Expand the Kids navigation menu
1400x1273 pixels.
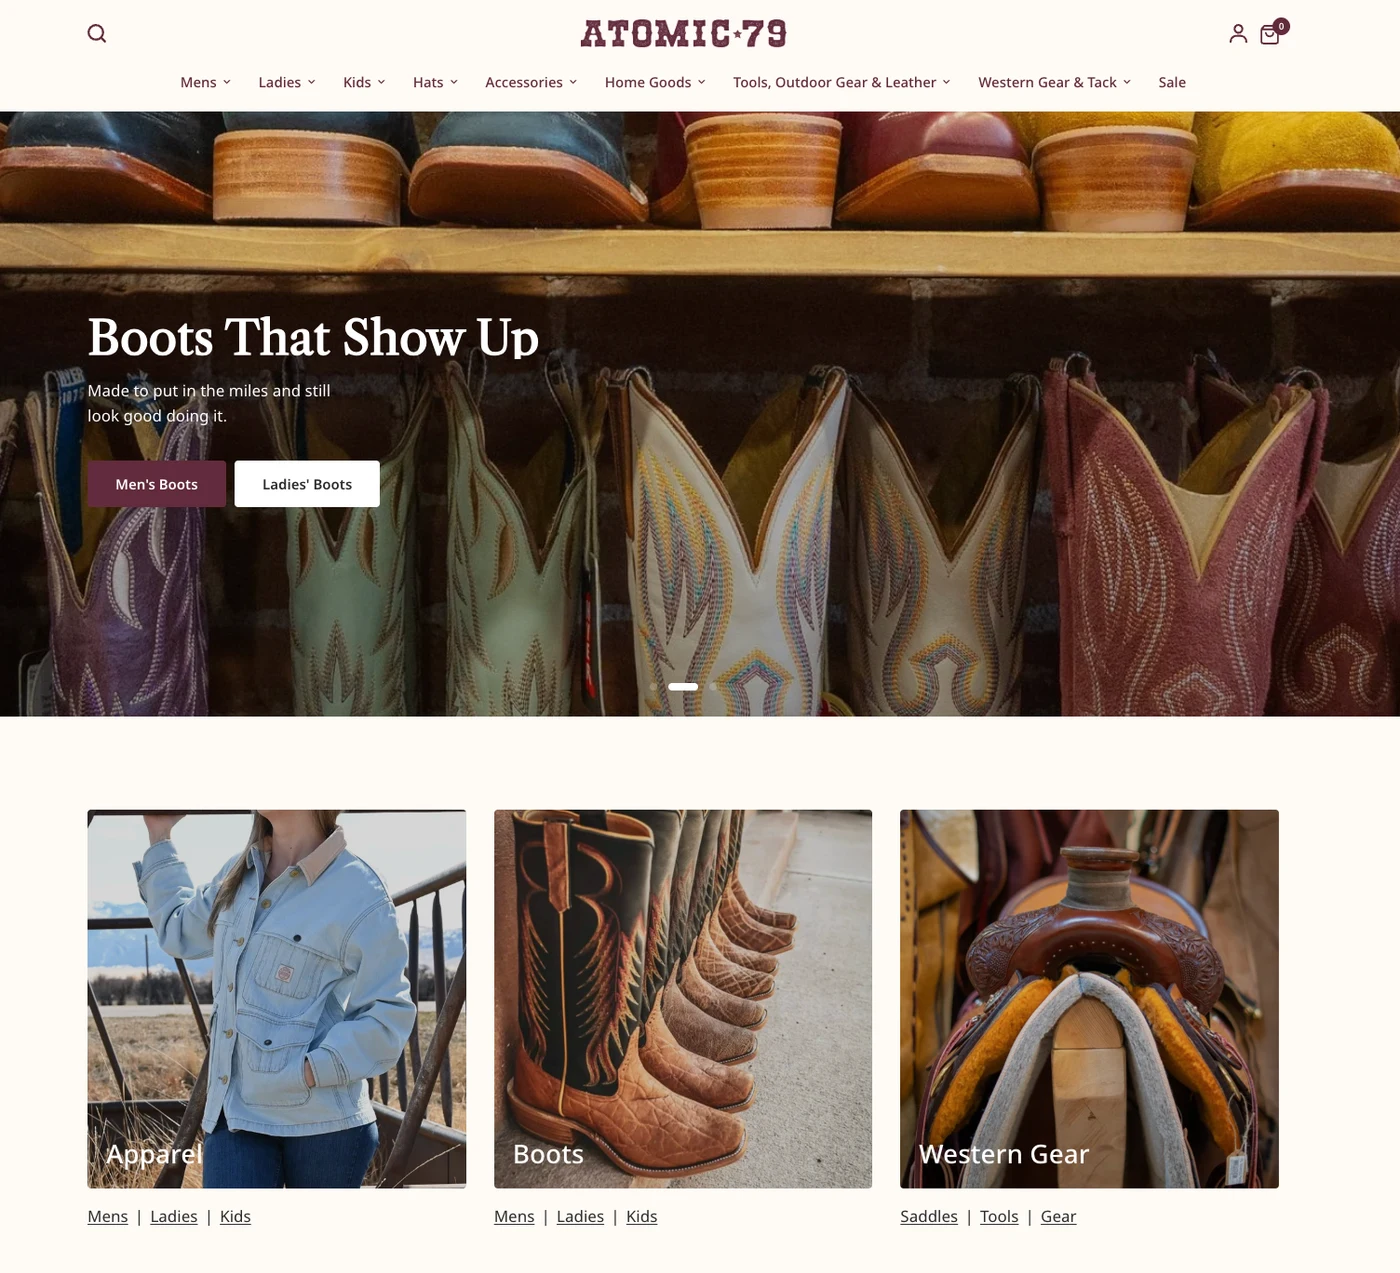coord(364,82)
